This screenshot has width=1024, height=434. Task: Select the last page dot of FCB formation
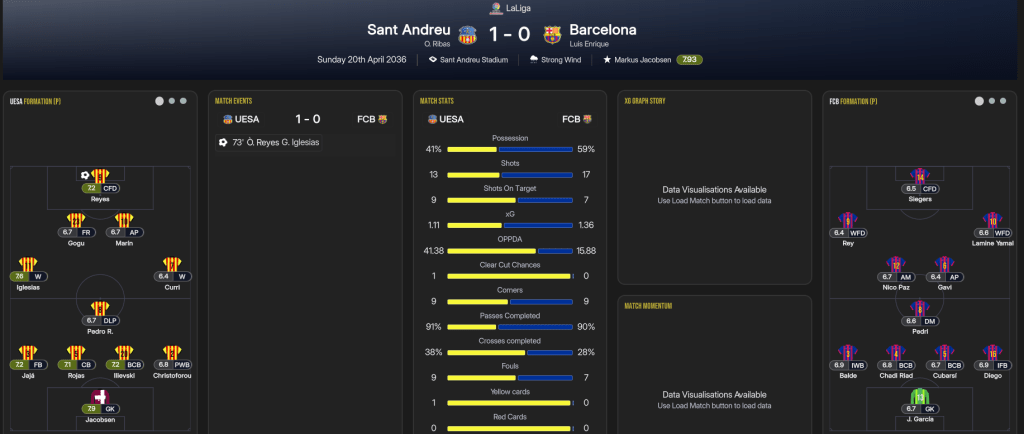[x=1003, y=101]
